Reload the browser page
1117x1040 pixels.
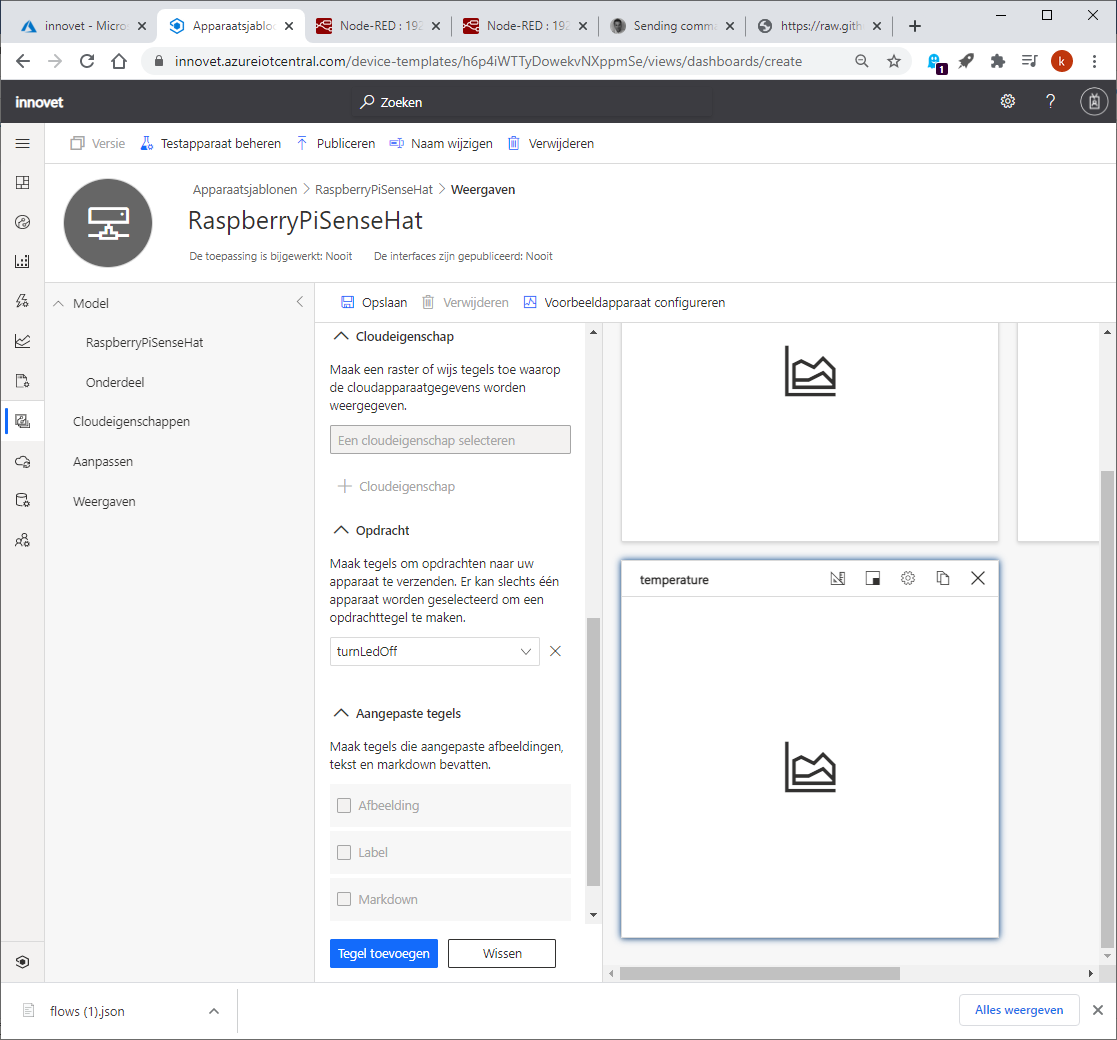point(87,61)
